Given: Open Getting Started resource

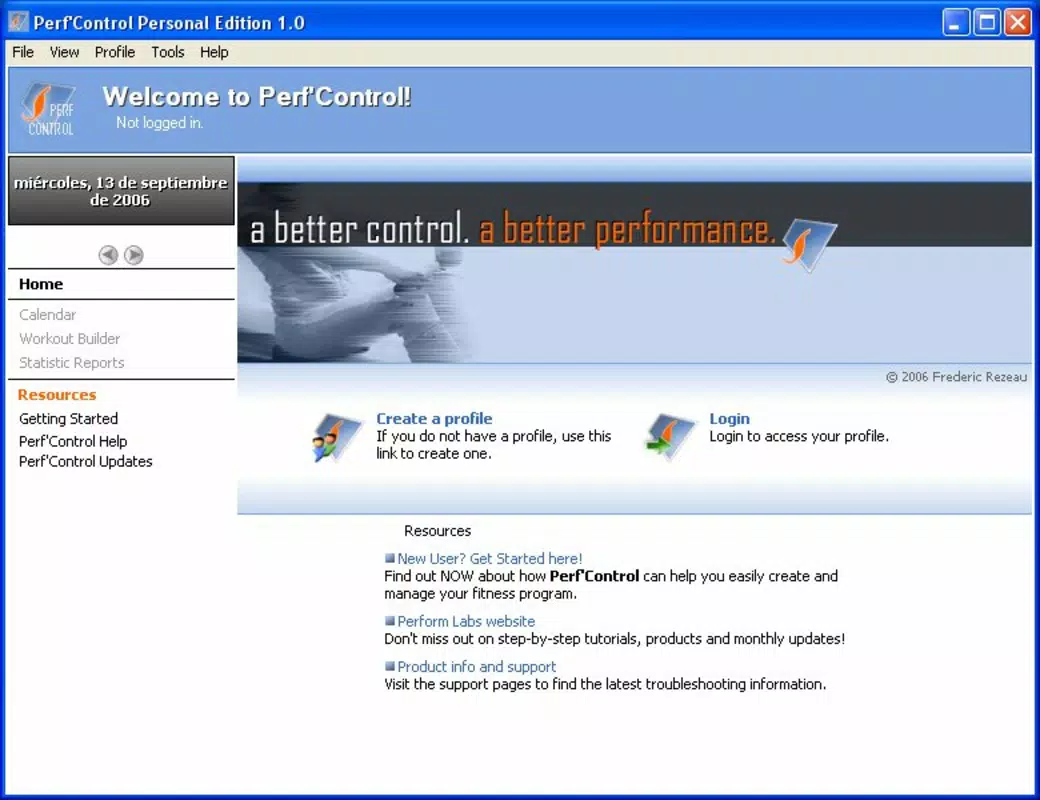Looking at the screenshot, I should coord(68,419).
